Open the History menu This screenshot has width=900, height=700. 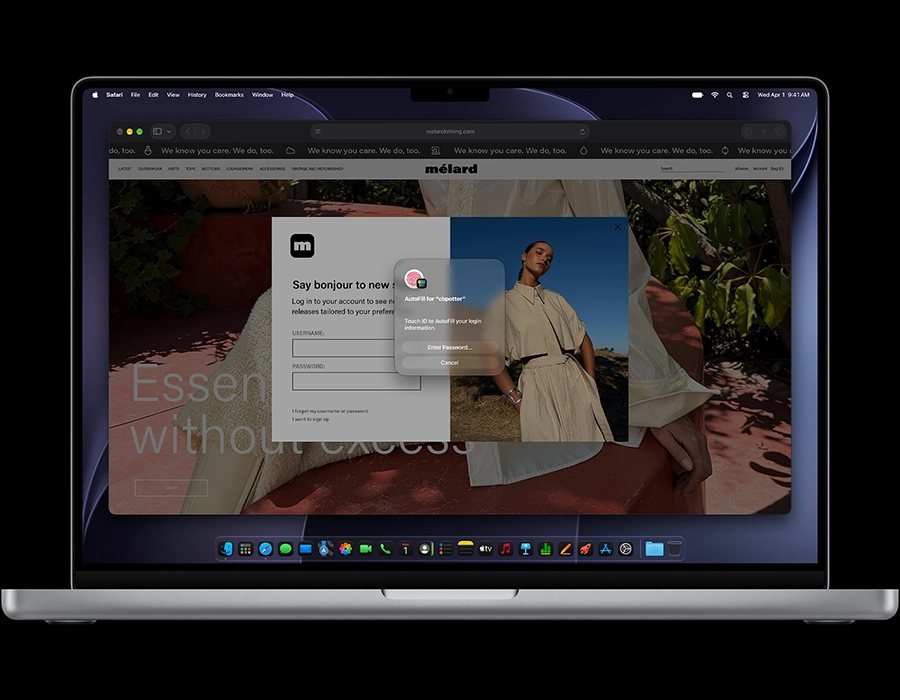197,95
